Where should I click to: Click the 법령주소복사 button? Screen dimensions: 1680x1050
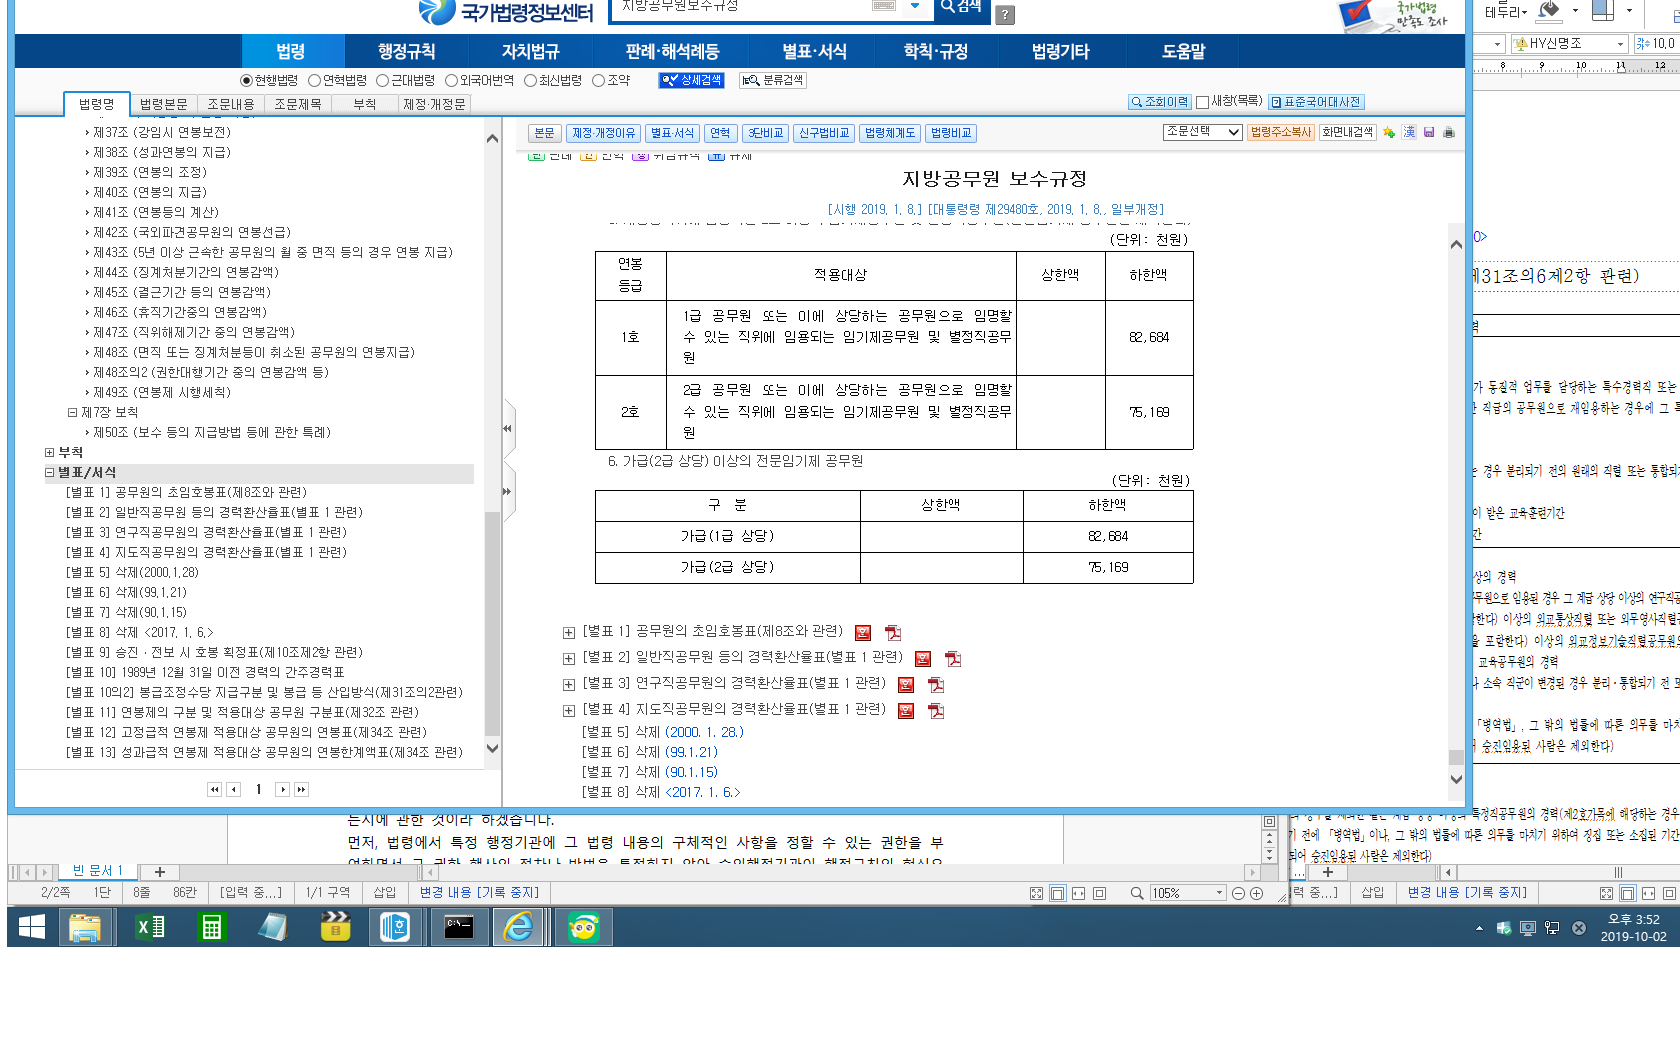(1280, 132)
